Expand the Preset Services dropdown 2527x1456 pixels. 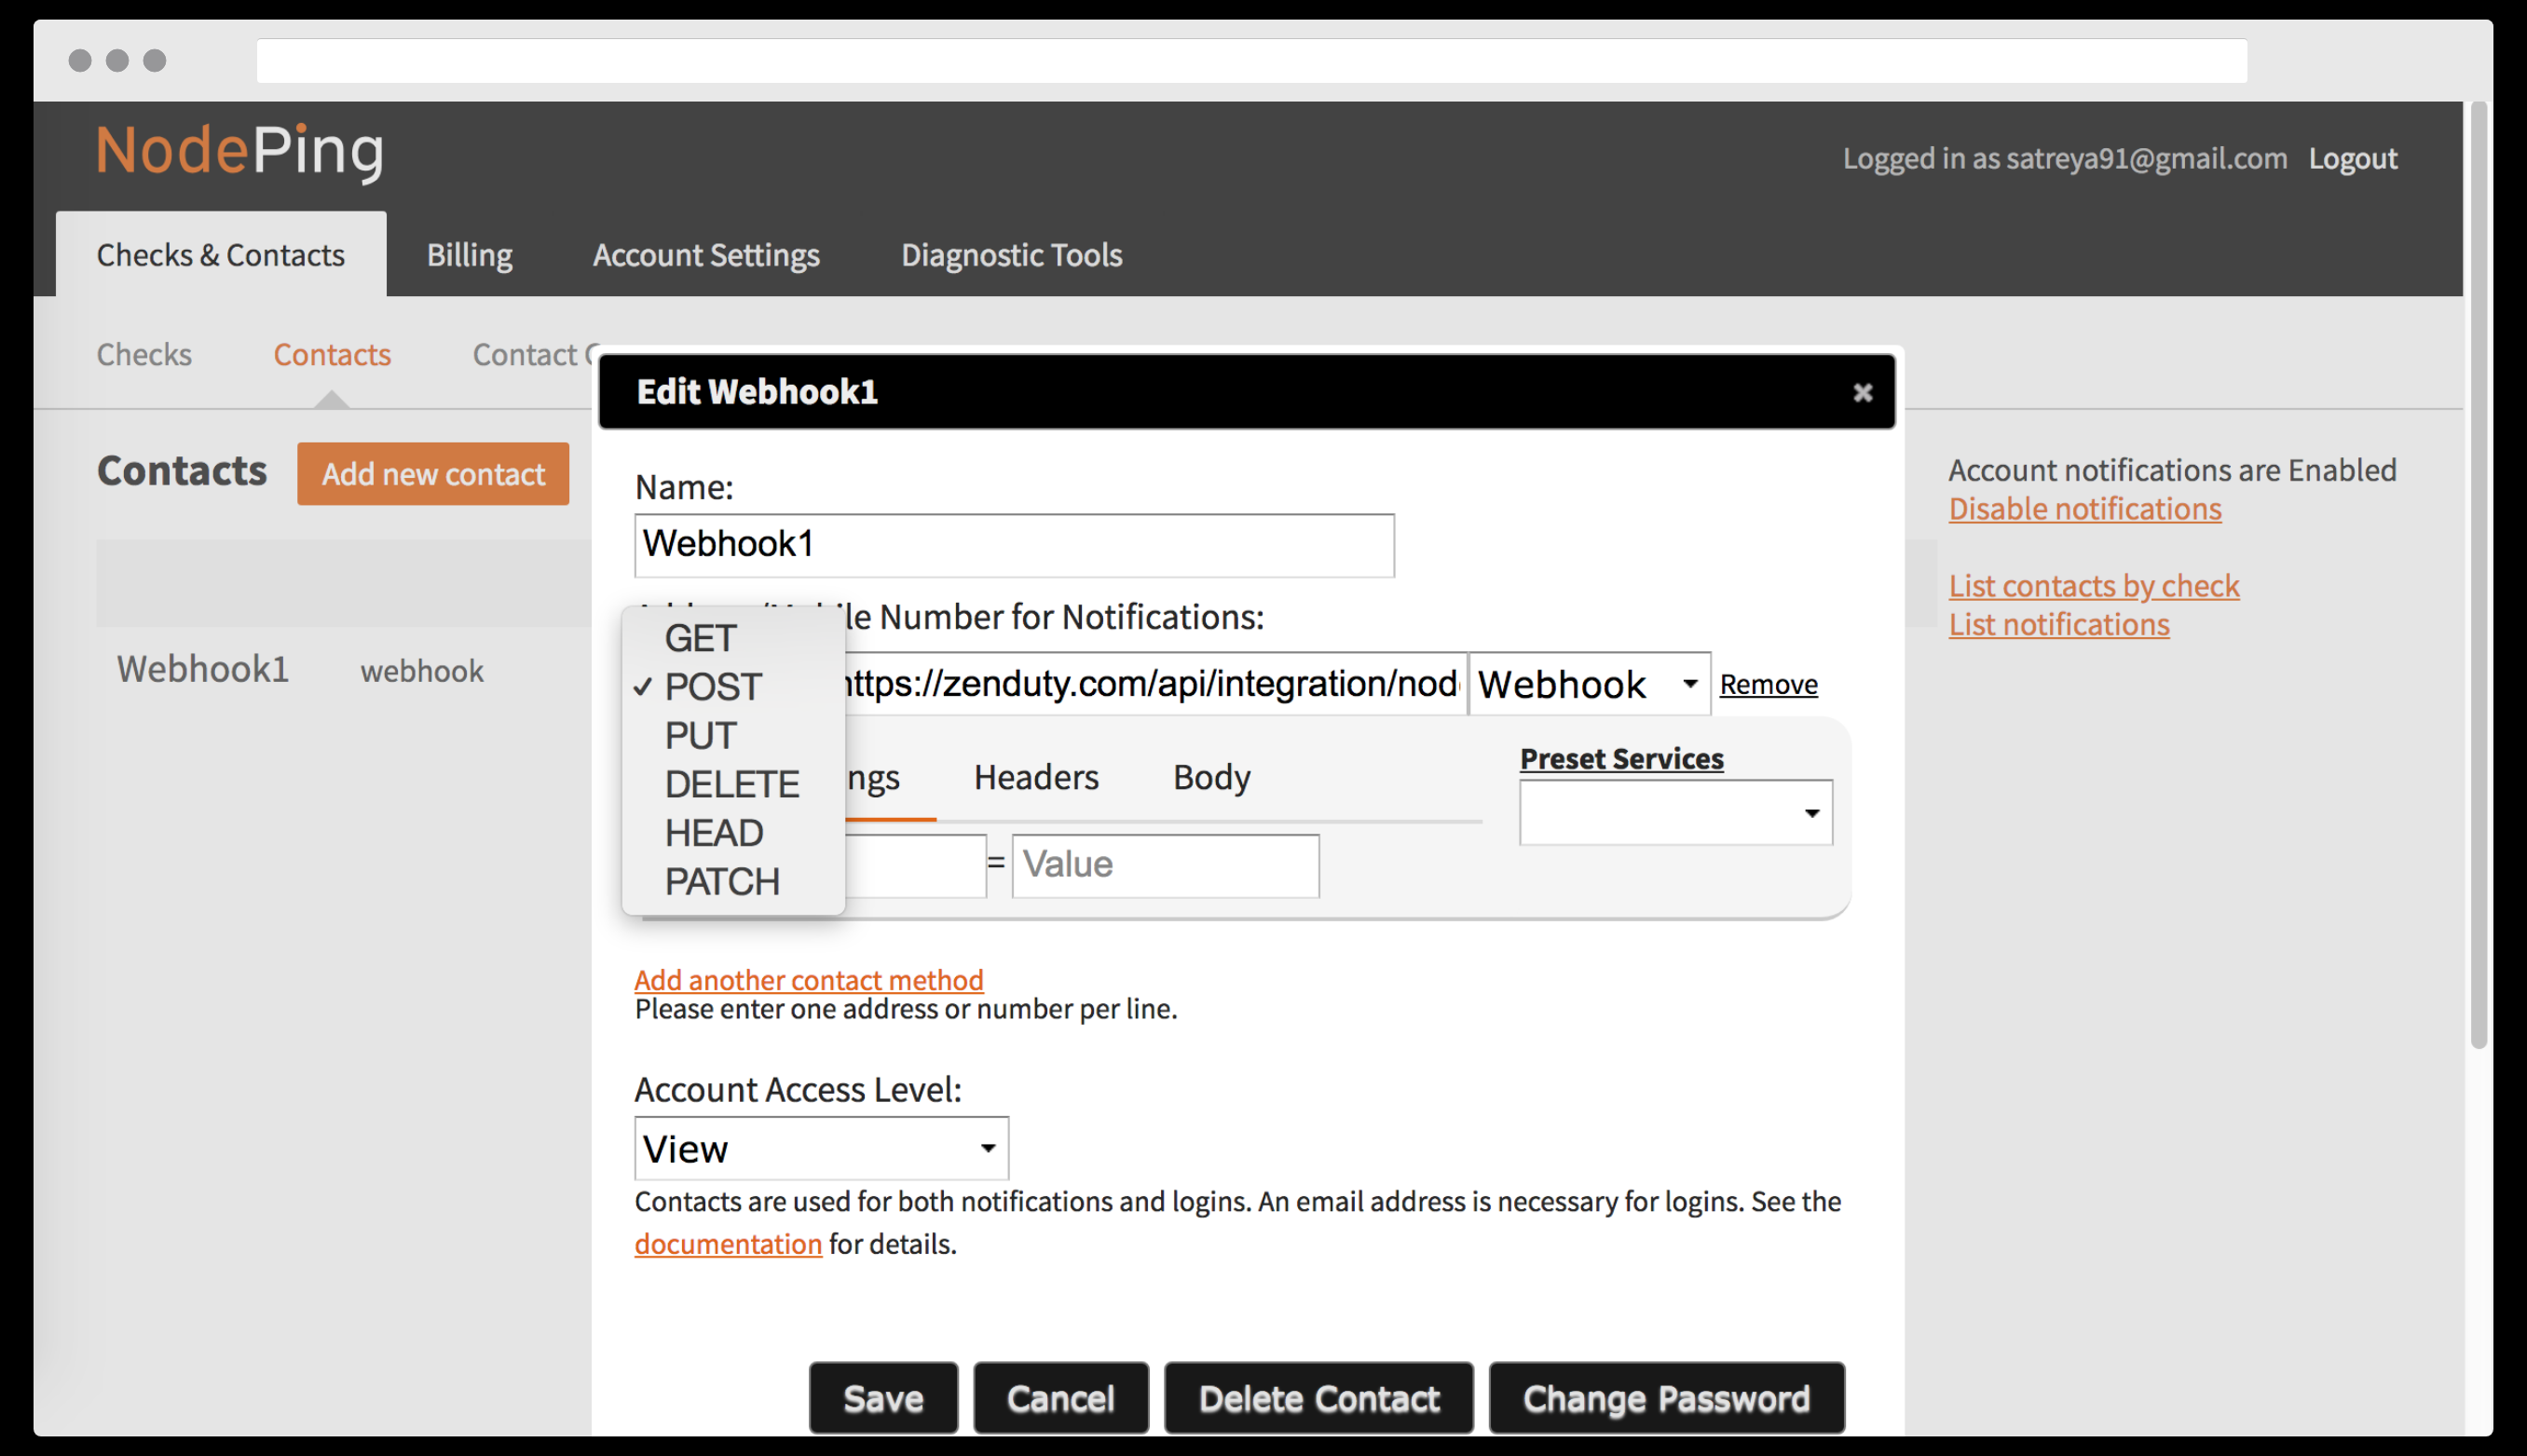click(1675, 813)
